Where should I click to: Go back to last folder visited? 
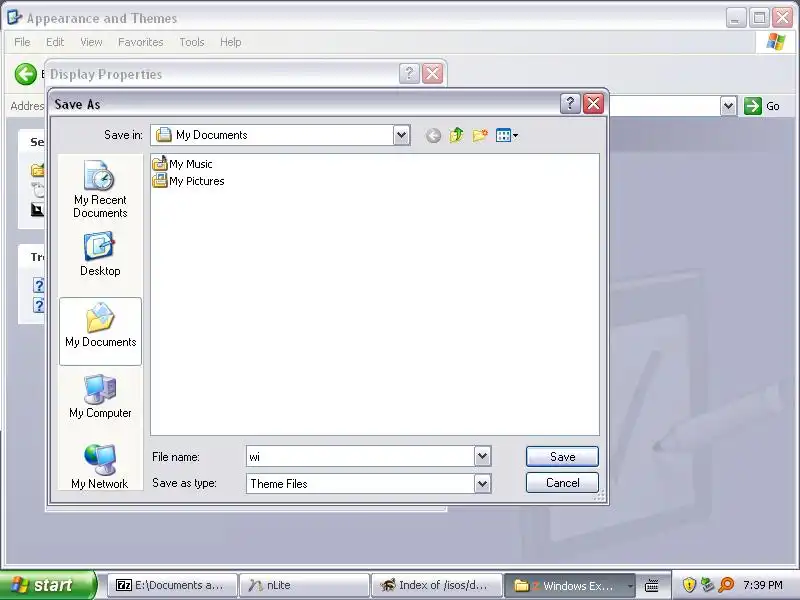433,135
